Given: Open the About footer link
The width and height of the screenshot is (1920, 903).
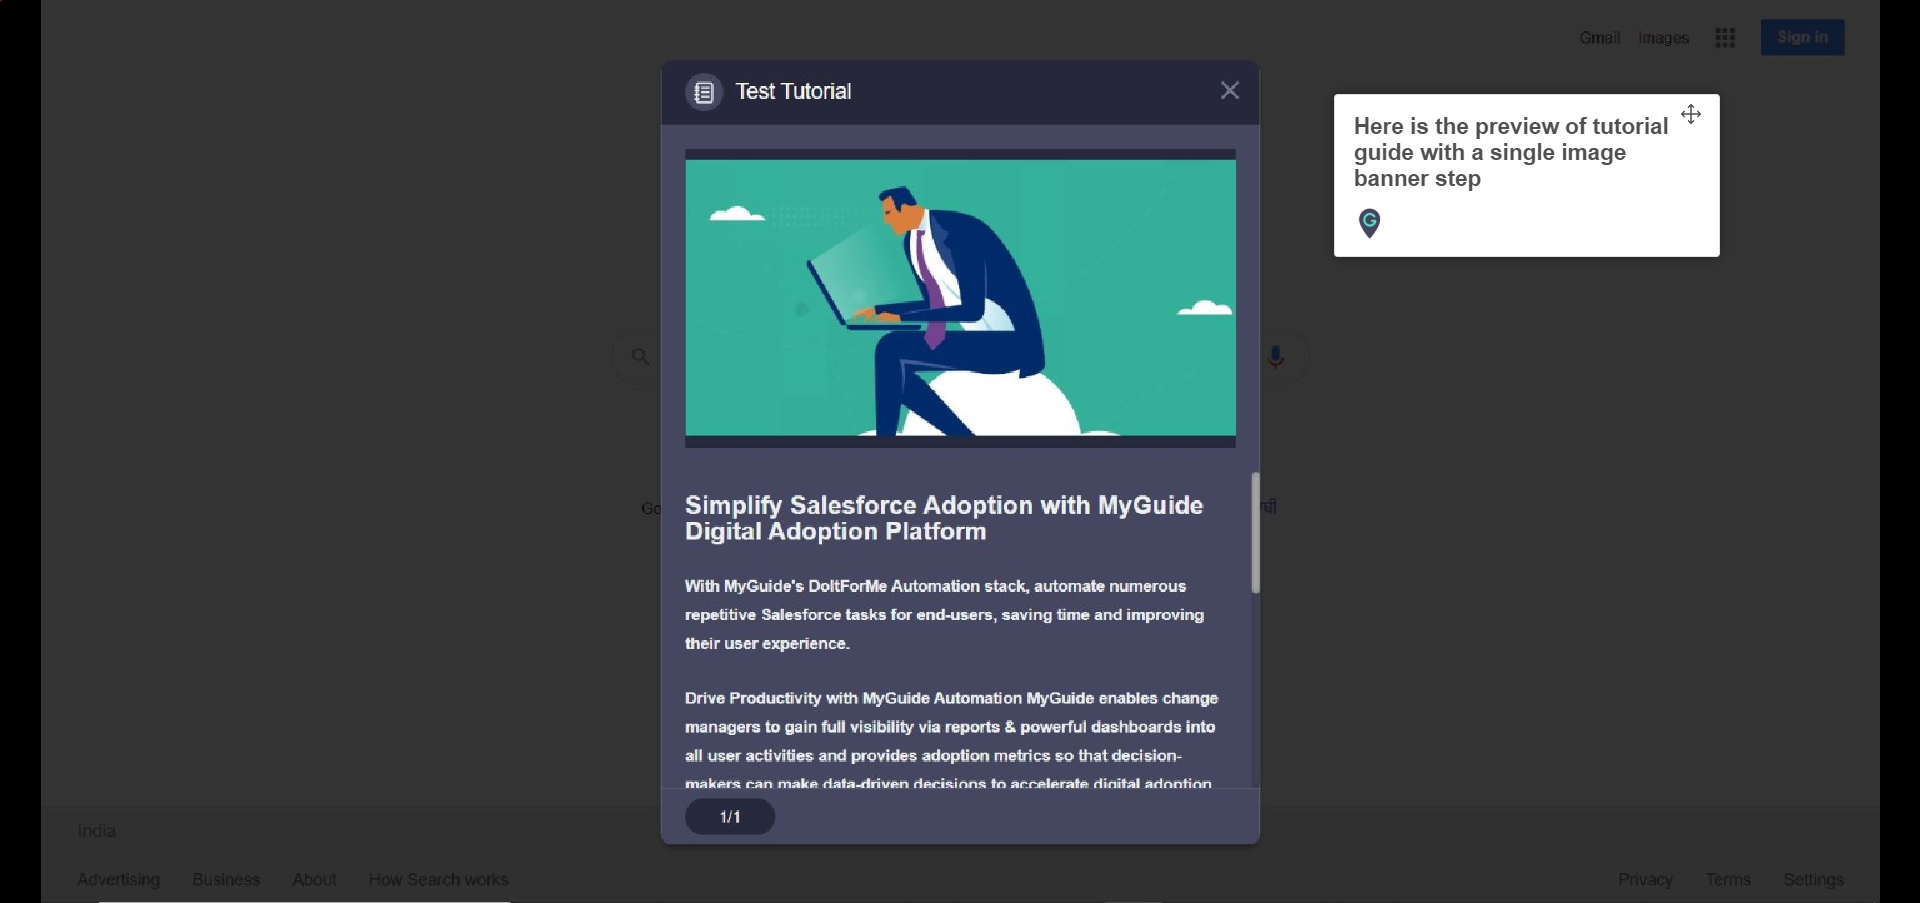Looking at the screenshot, I should pyautogui.click(x=314, y=880).
